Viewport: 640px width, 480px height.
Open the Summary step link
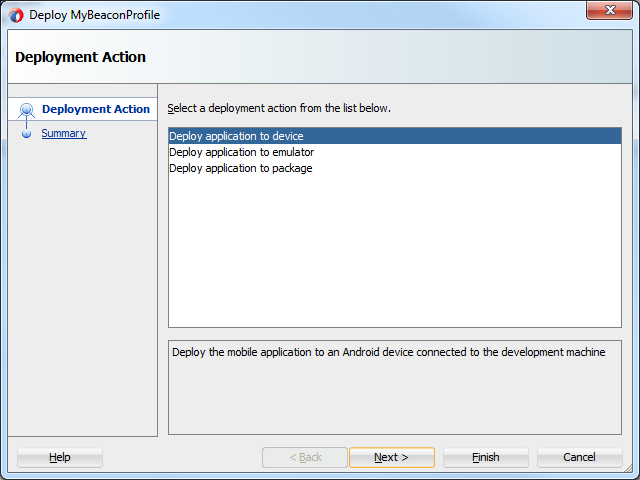pyautogui.click(x=64, y=133)
